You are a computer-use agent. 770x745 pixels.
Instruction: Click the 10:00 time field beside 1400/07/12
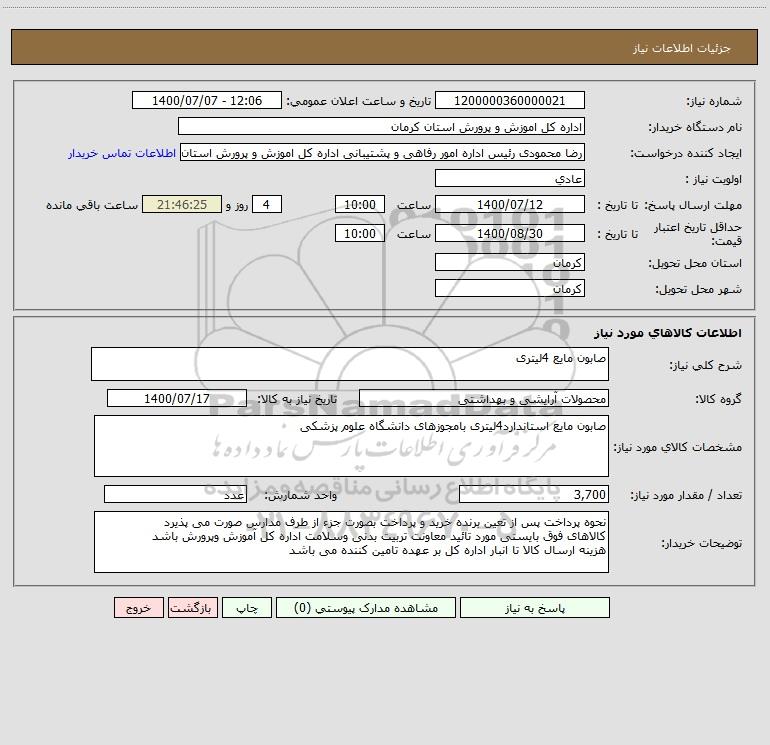pyautogui.click(x=359, y=204)
